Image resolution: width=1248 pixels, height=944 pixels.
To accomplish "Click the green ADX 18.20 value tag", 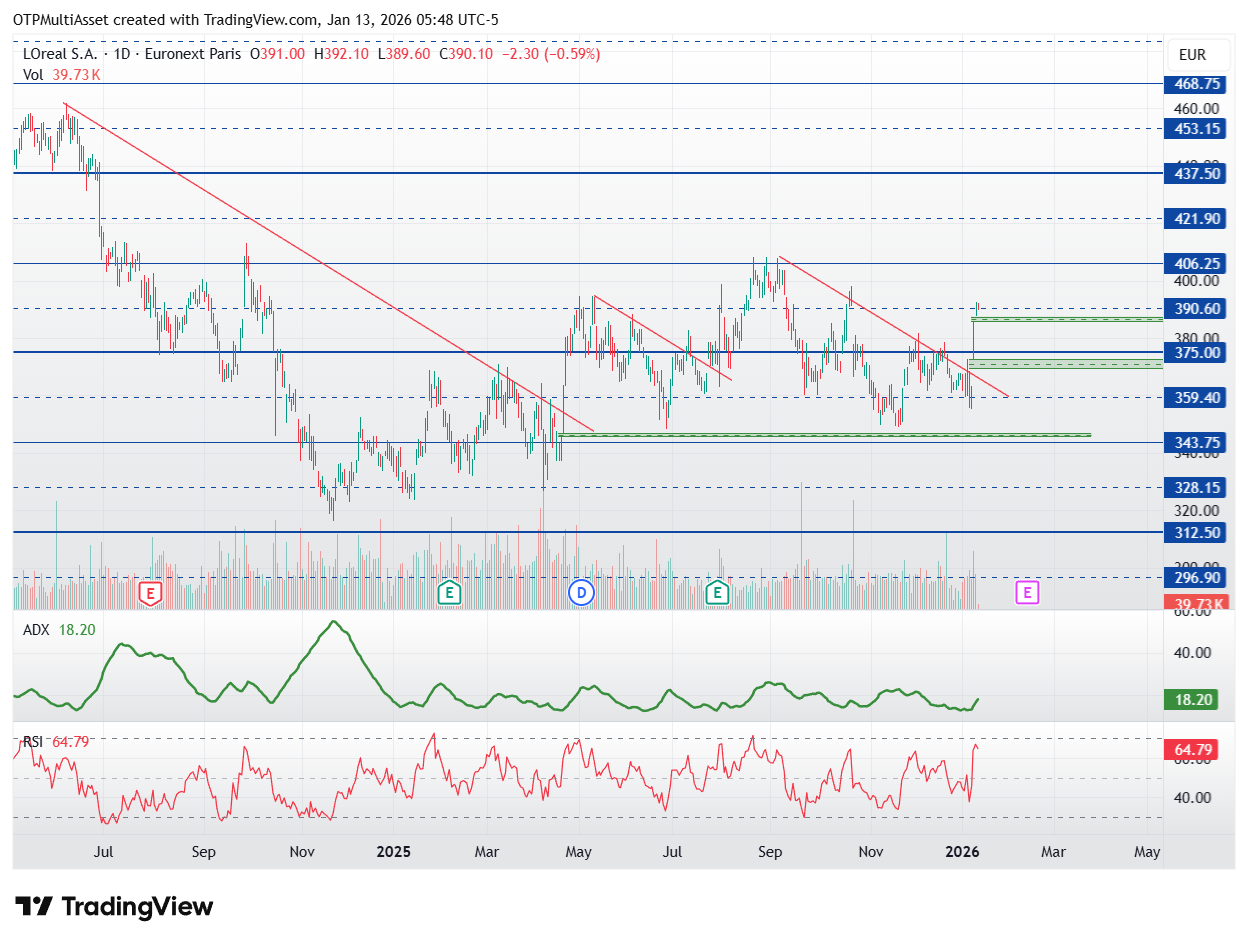I will (1197, 699).
